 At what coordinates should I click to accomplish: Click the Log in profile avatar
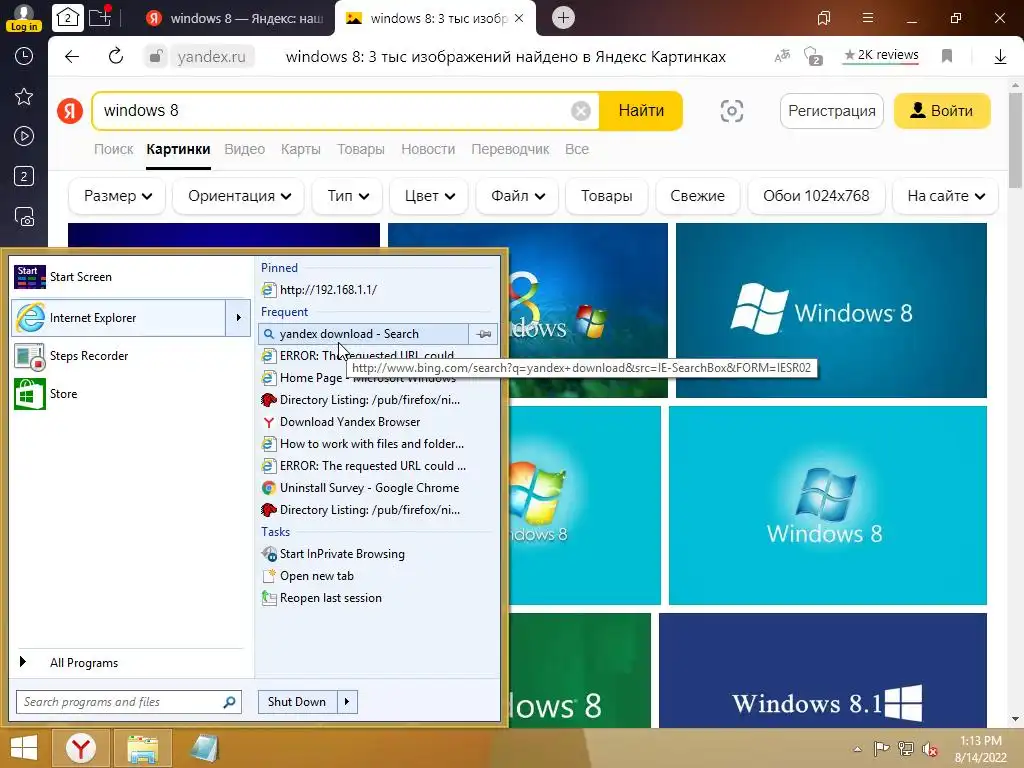[24, 17]
